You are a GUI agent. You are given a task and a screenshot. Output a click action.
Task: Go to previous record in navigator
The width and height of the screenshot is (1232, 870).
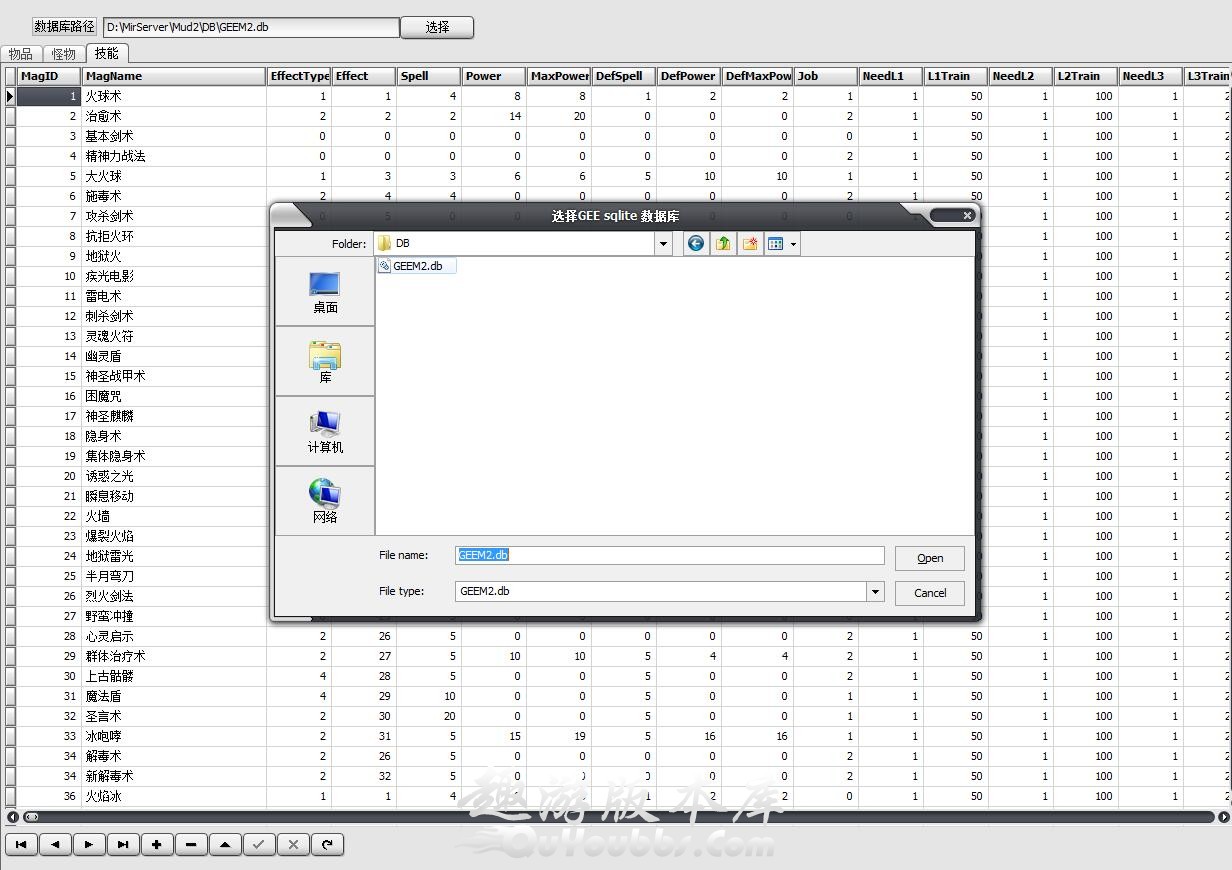55,844
